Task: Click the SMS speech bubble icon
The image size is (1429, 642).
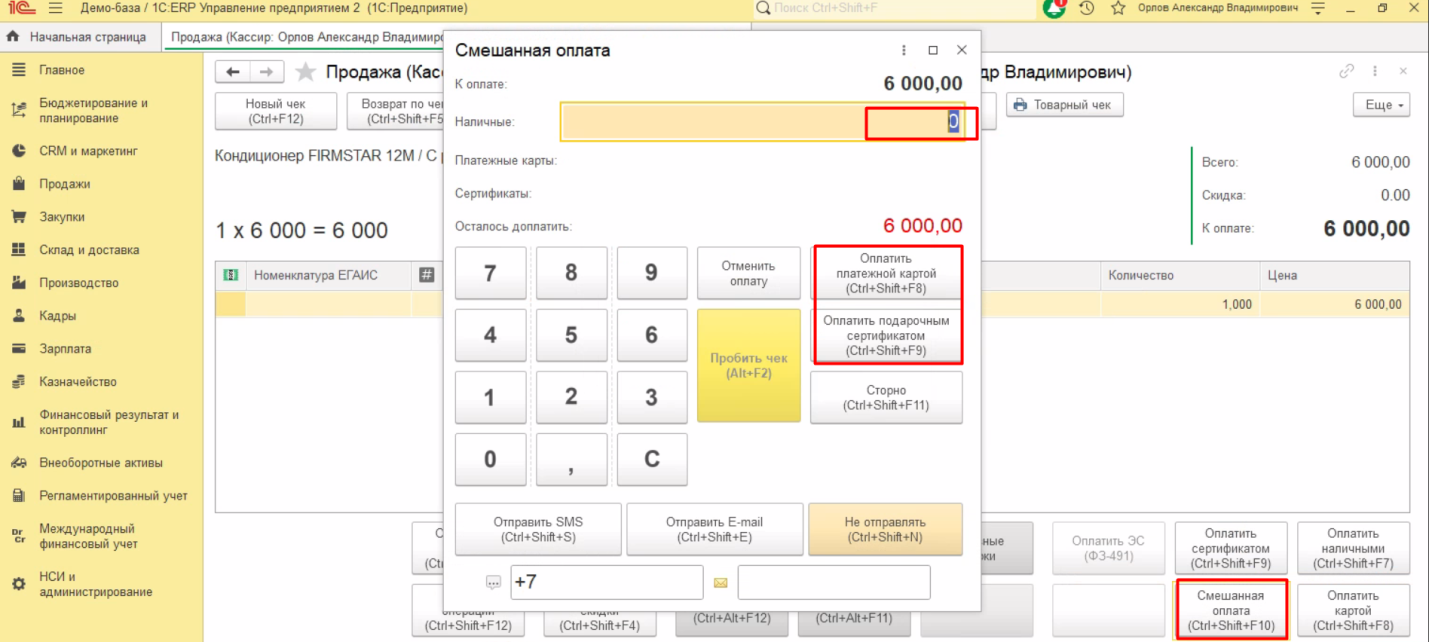Action: (x=493, y=582)
